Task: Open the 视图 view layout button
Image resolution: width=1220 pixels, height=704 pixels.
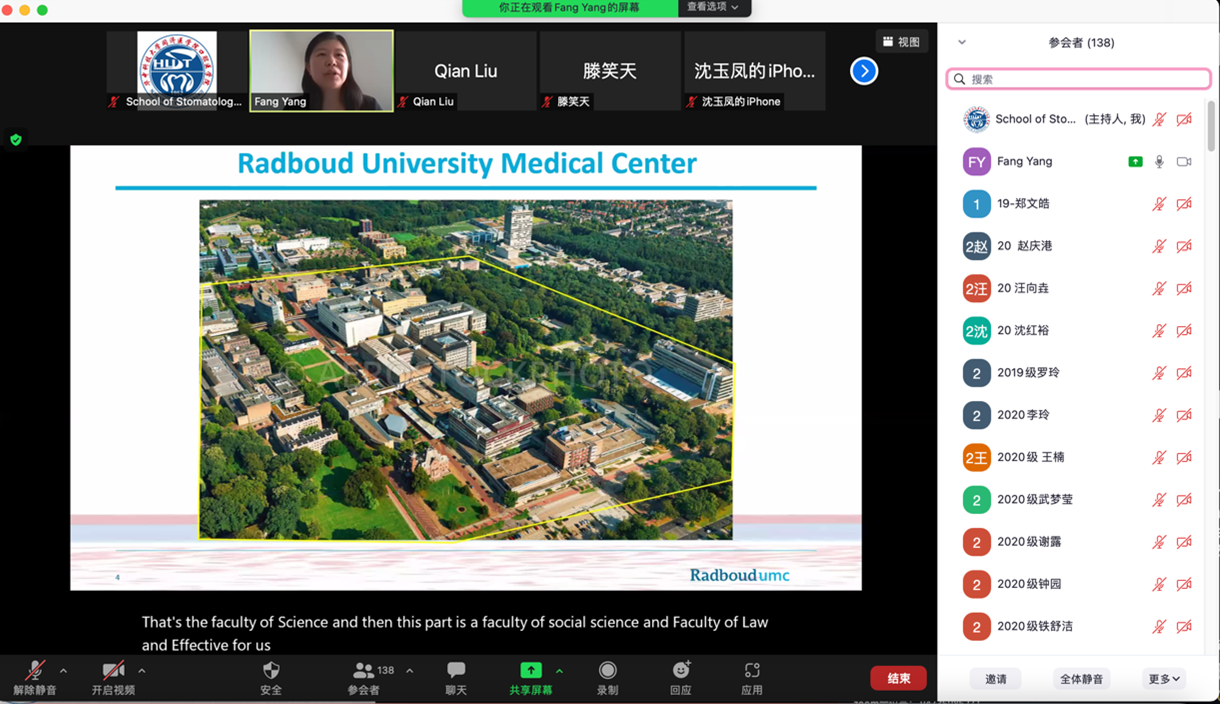Action: [901, 42]
